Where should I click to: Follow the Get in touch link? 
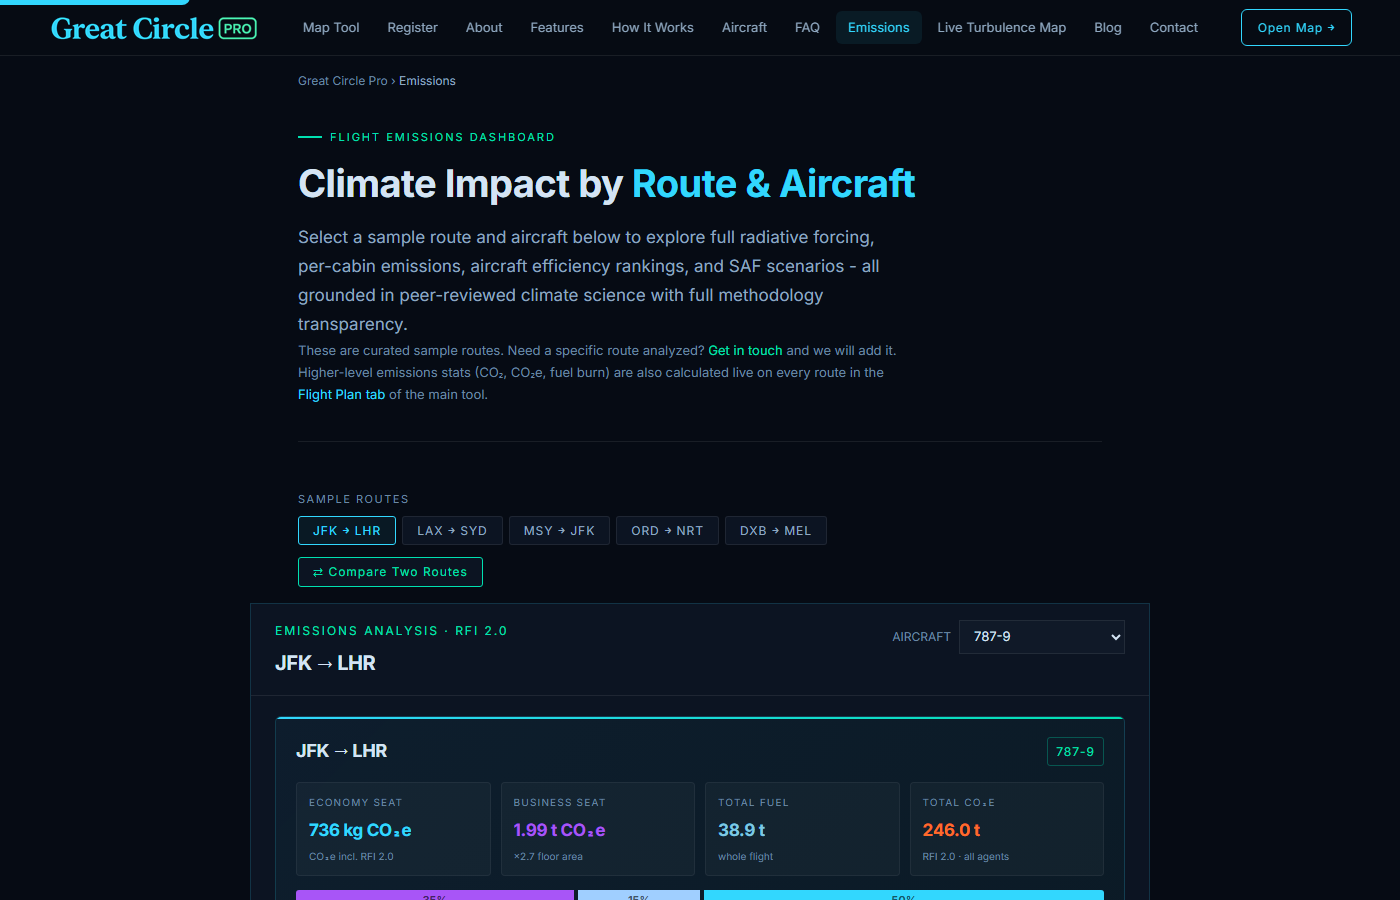(745, 351)
